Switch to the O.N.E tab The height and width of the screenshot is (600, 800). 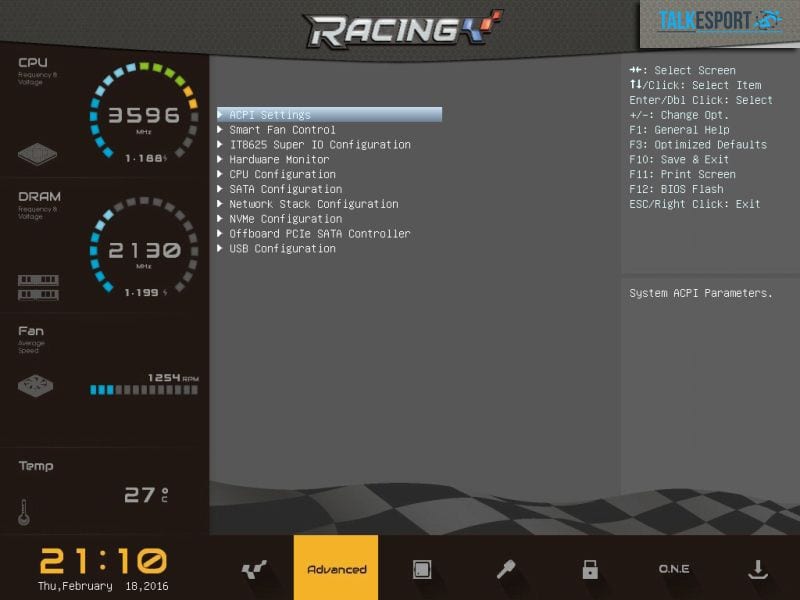point(673,569)
